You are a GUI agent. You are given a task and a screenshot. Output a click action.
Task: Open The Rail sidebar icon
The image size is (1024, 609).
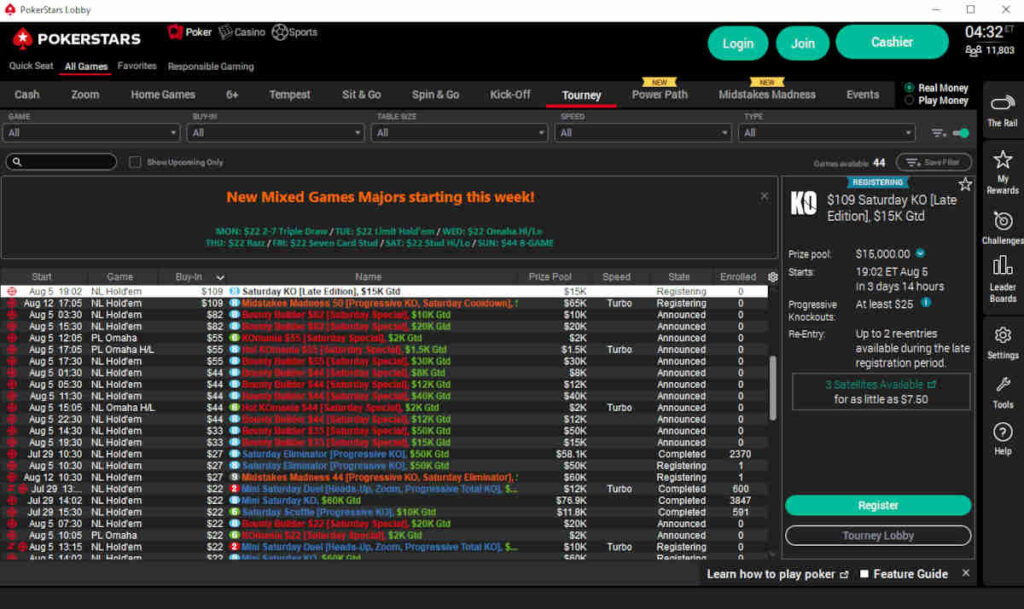1002,110
